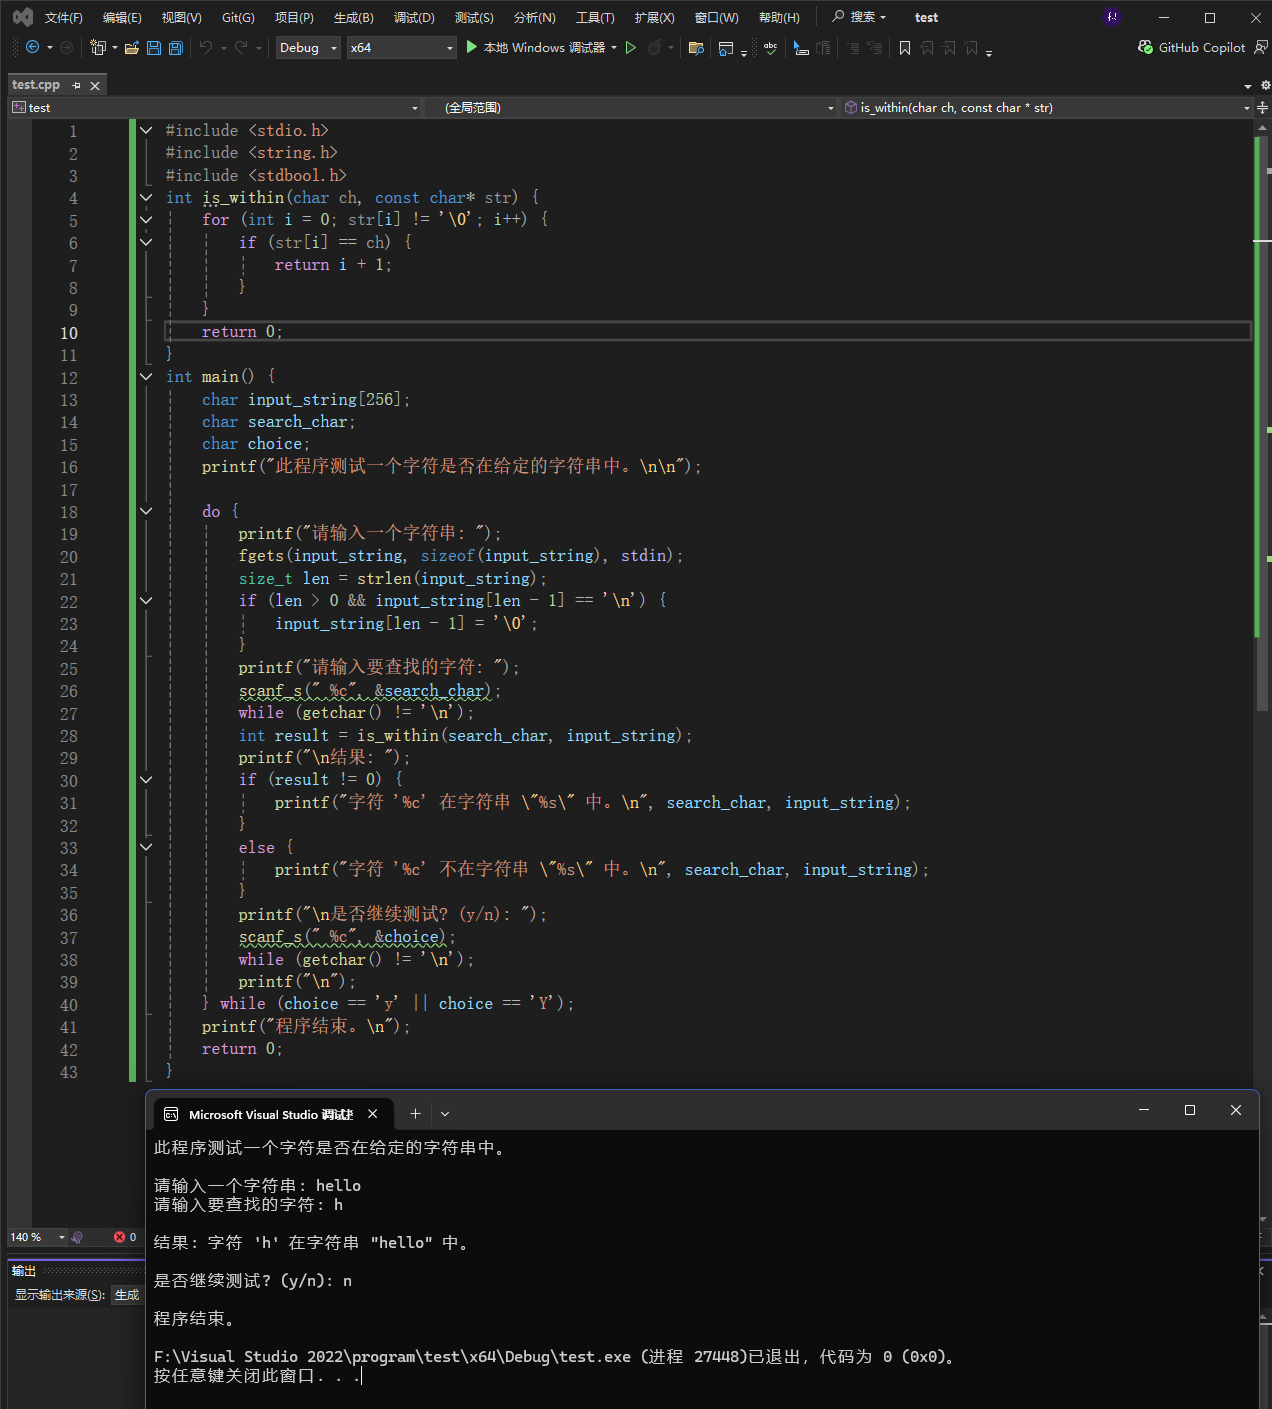Open the find in files folder icon
Screen dimensions: 1272x1409
(697, 47)
